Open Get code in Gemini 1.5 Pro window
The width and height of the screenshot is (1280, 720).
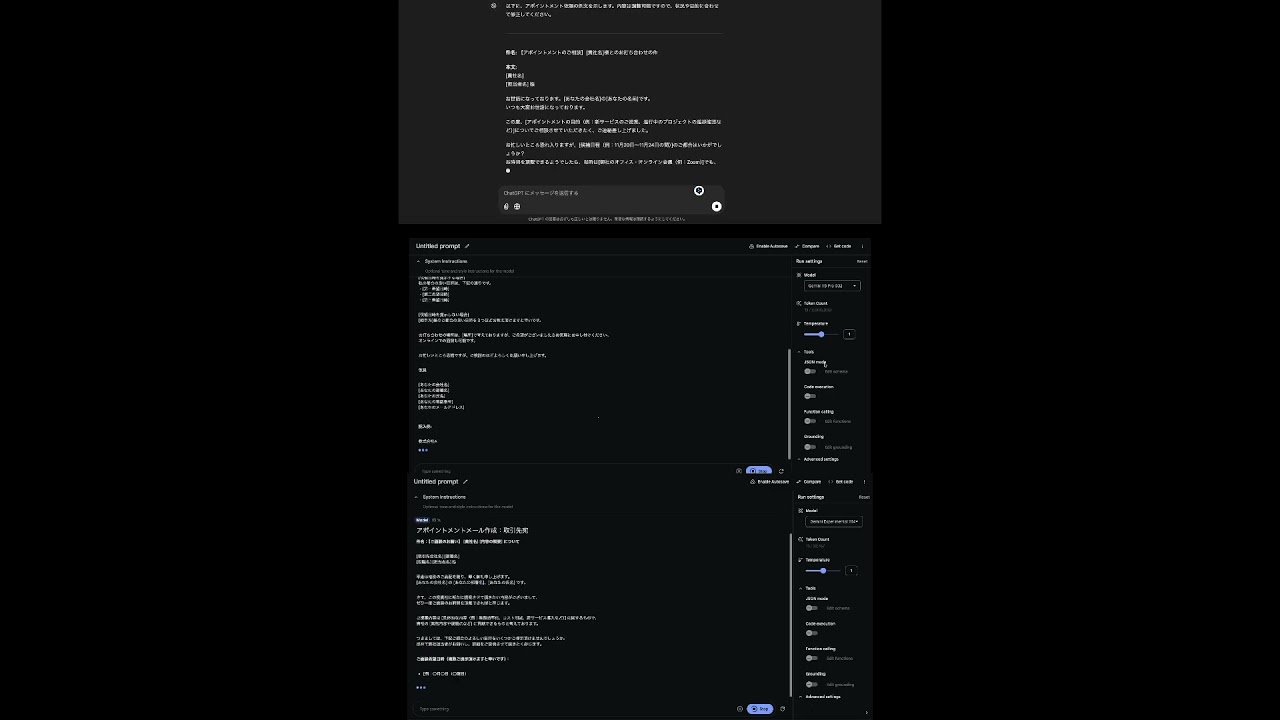coord(838,246)
